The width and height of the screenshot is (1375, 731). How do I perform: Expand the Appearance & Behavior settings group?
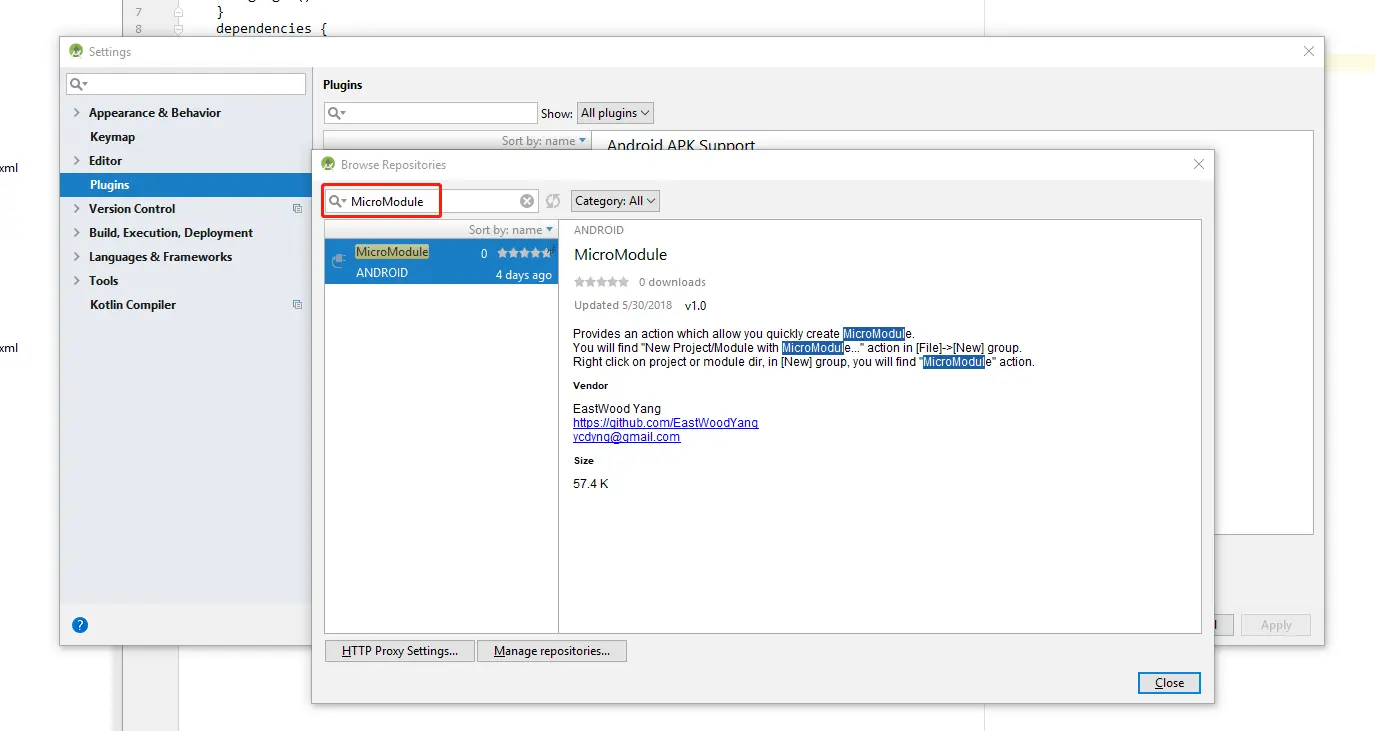coord(77,113)
